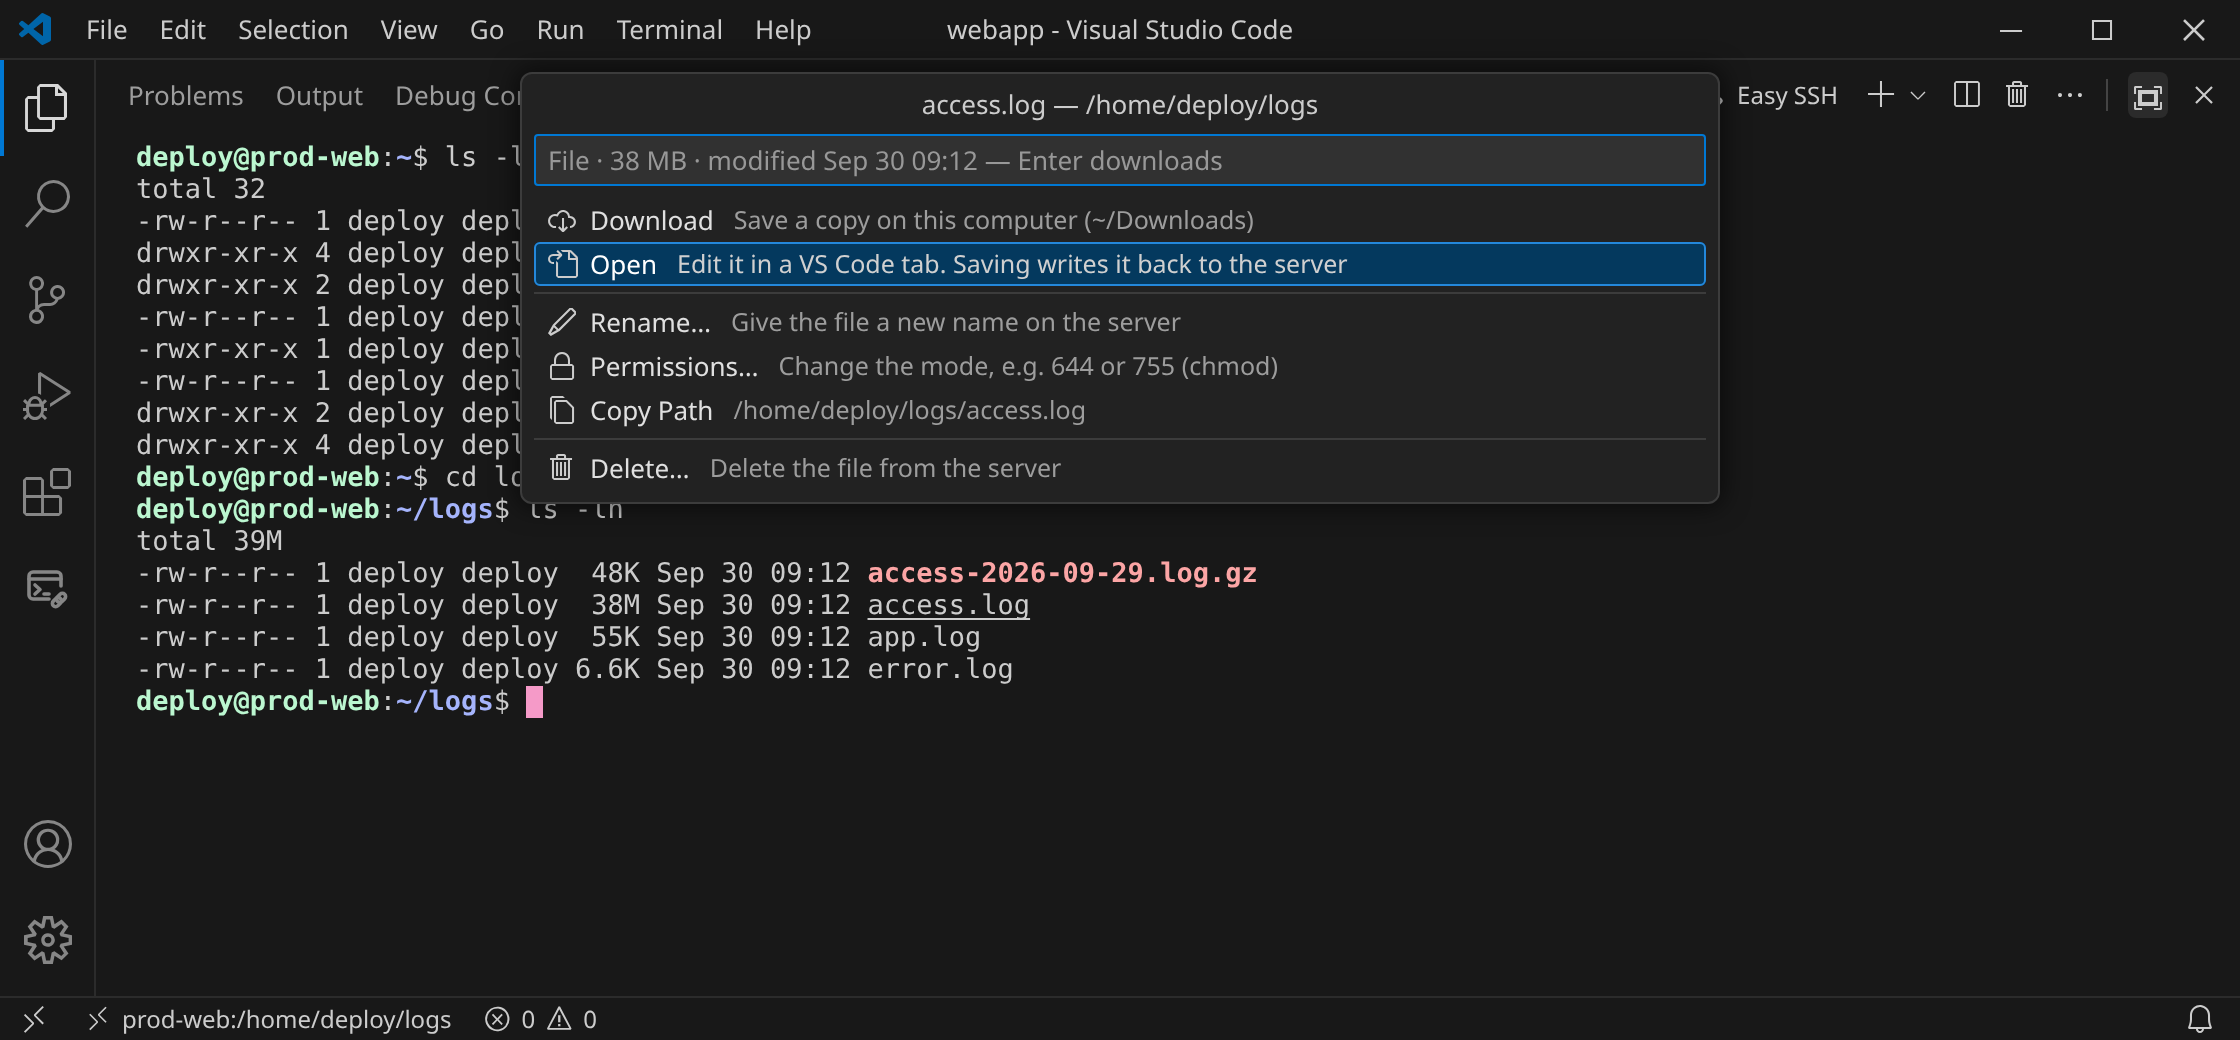The image size is (2240, 1040).
Task: Open the Easy SSH sidebar icon
Action: 47,587
